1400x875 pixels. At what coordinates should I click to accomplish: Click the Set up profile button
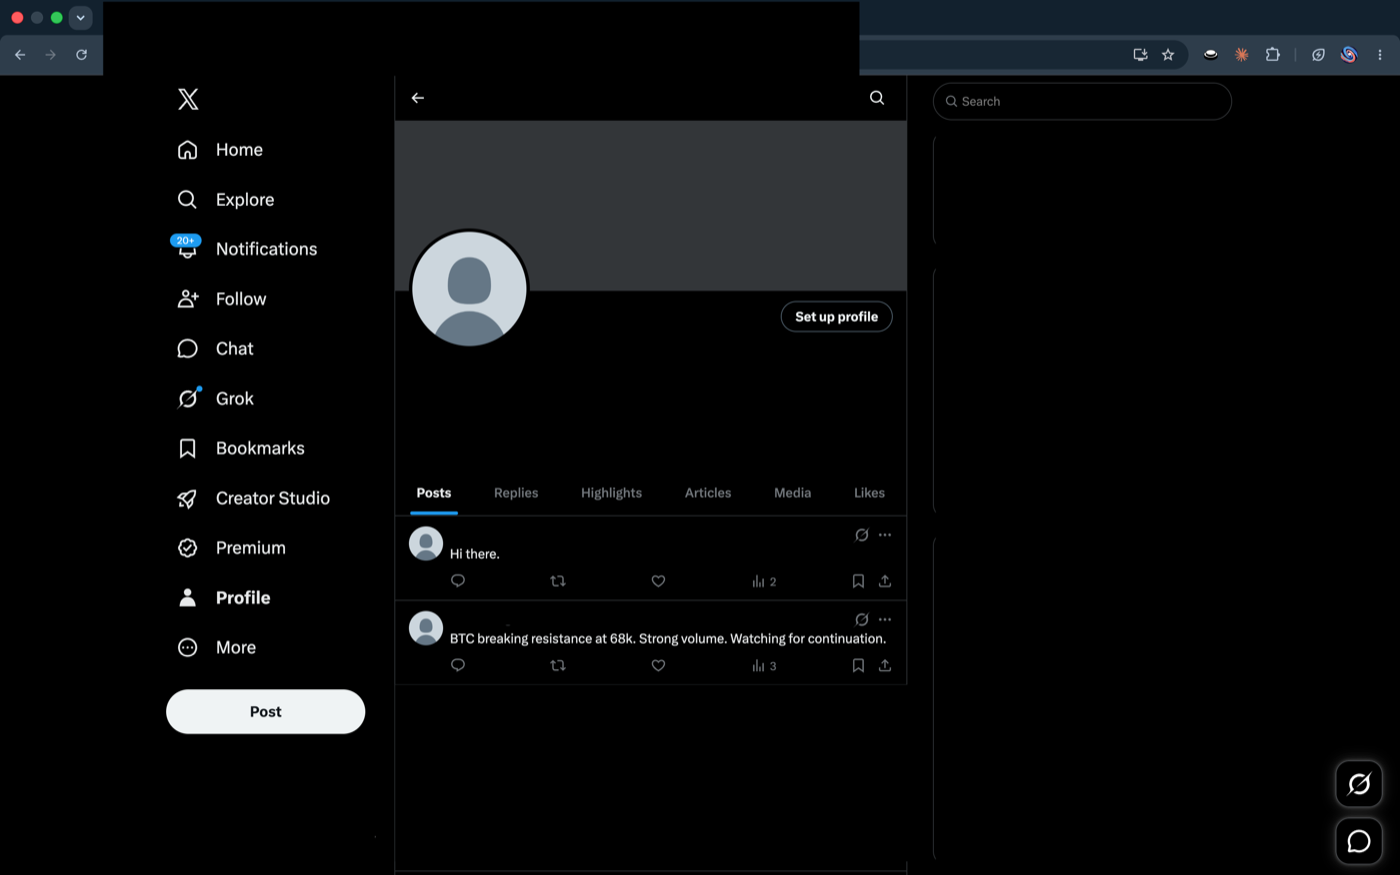coord(837,317)
